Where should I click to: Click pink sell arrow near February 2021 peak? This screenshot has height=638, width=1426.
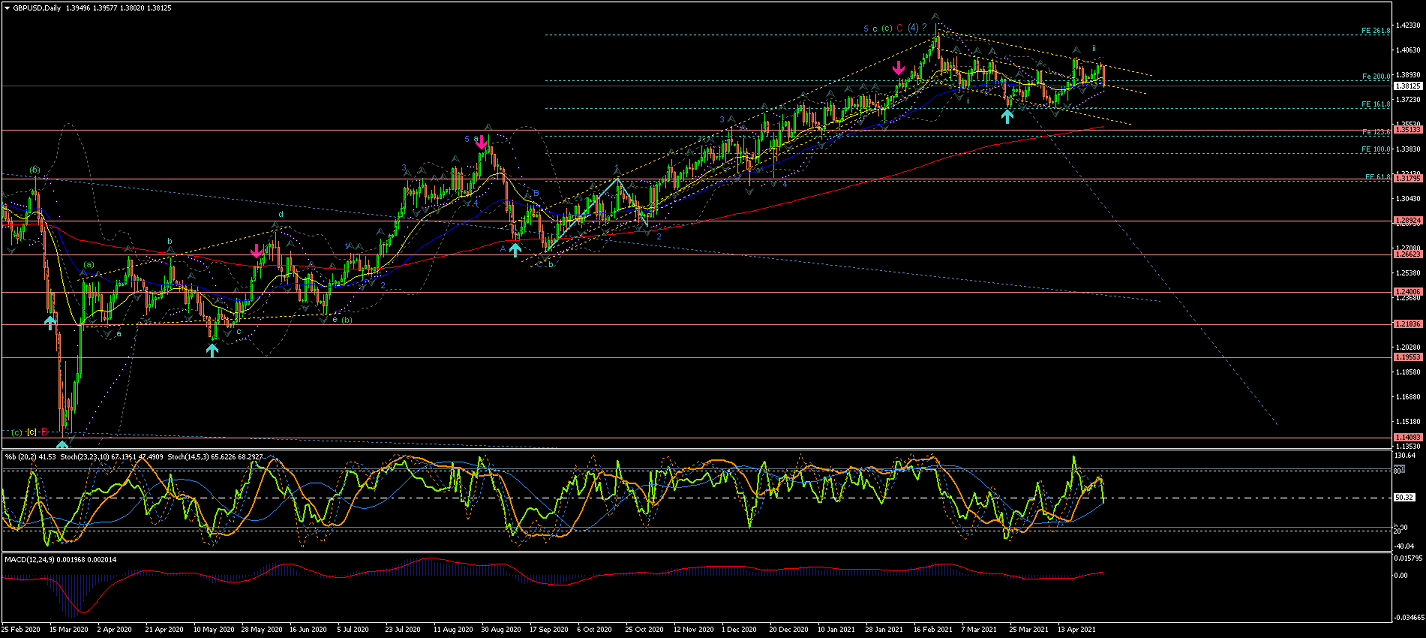click(899, 68)
